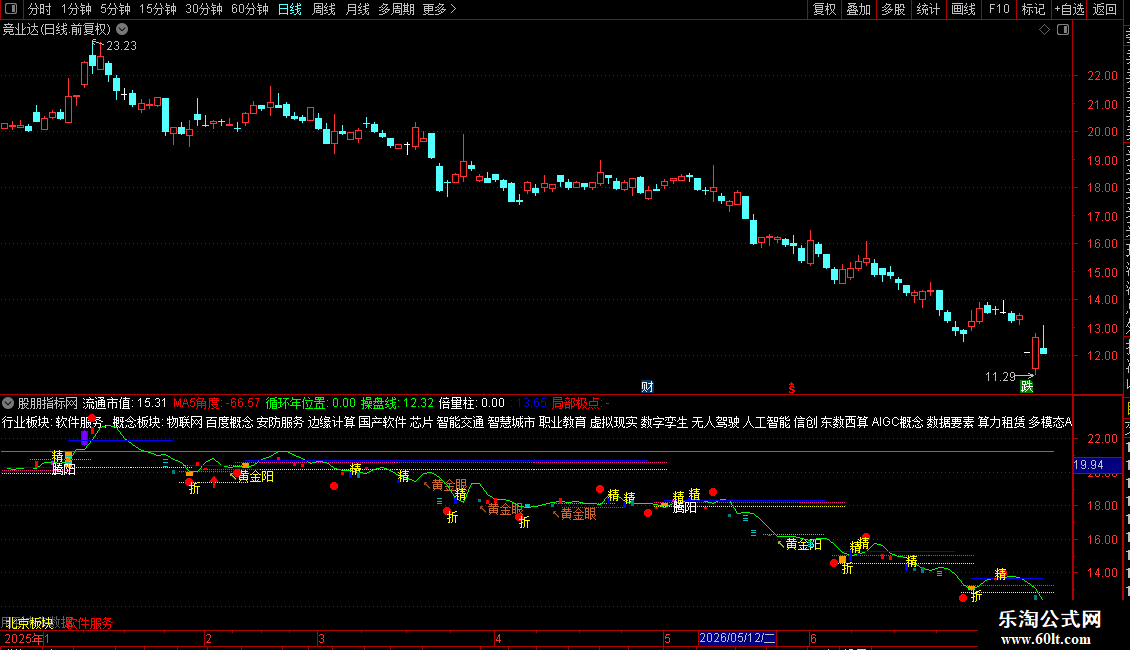Add stock via +自选 button

[x=1069, y=9]
